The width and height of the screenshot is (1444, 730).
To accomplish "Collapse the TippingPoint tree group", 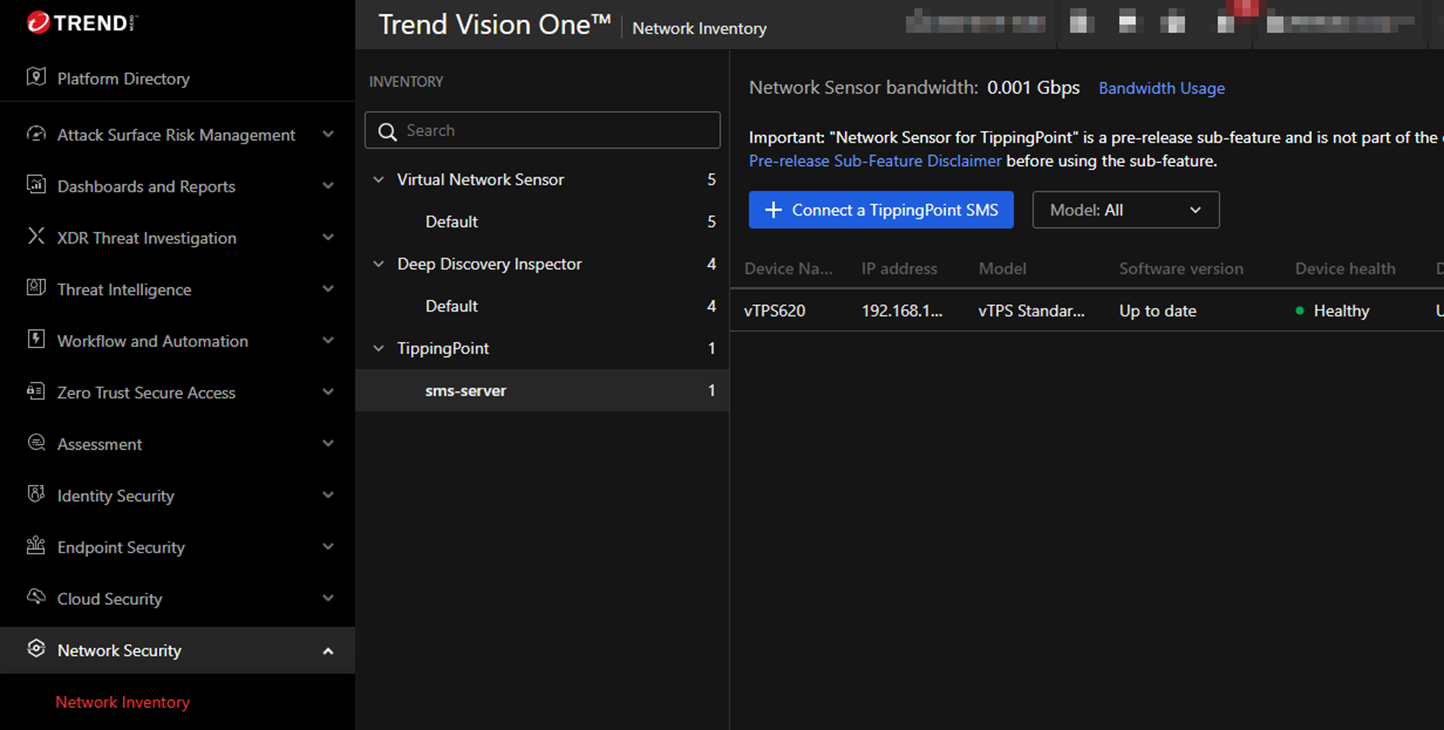I will [x=379, y=349].
